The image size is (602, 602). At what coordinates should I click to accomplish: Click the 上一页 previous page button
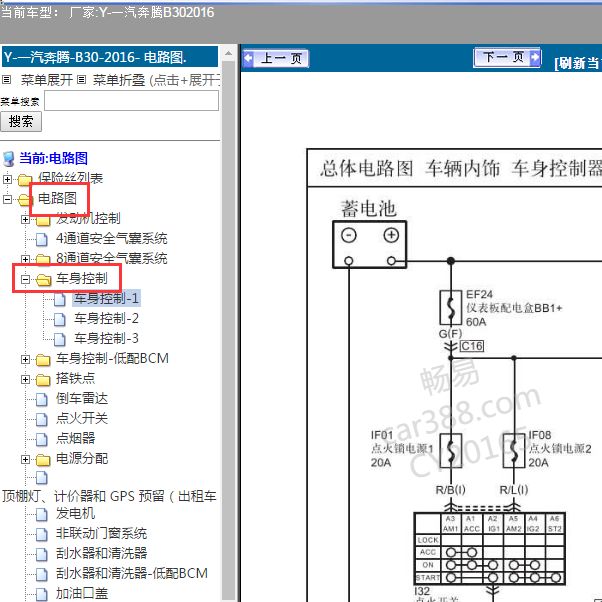[276, 59]
